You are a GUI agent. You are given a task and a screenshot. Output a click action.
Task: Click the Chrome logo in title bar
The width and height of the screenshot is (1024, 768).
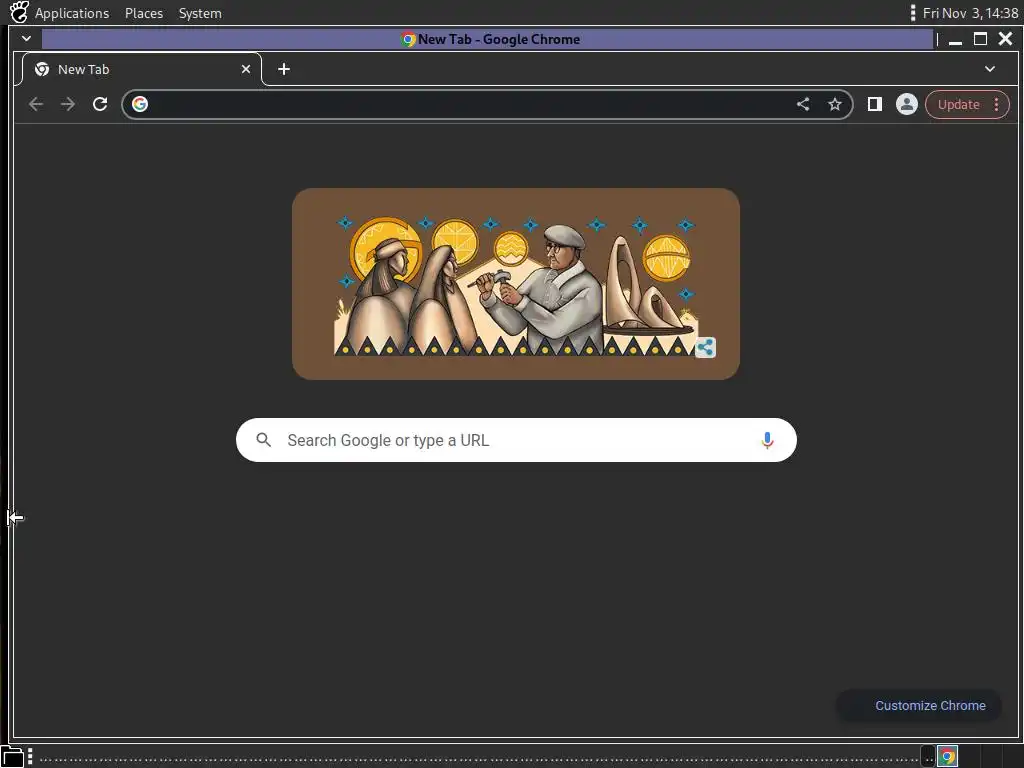tap(408, 39)
